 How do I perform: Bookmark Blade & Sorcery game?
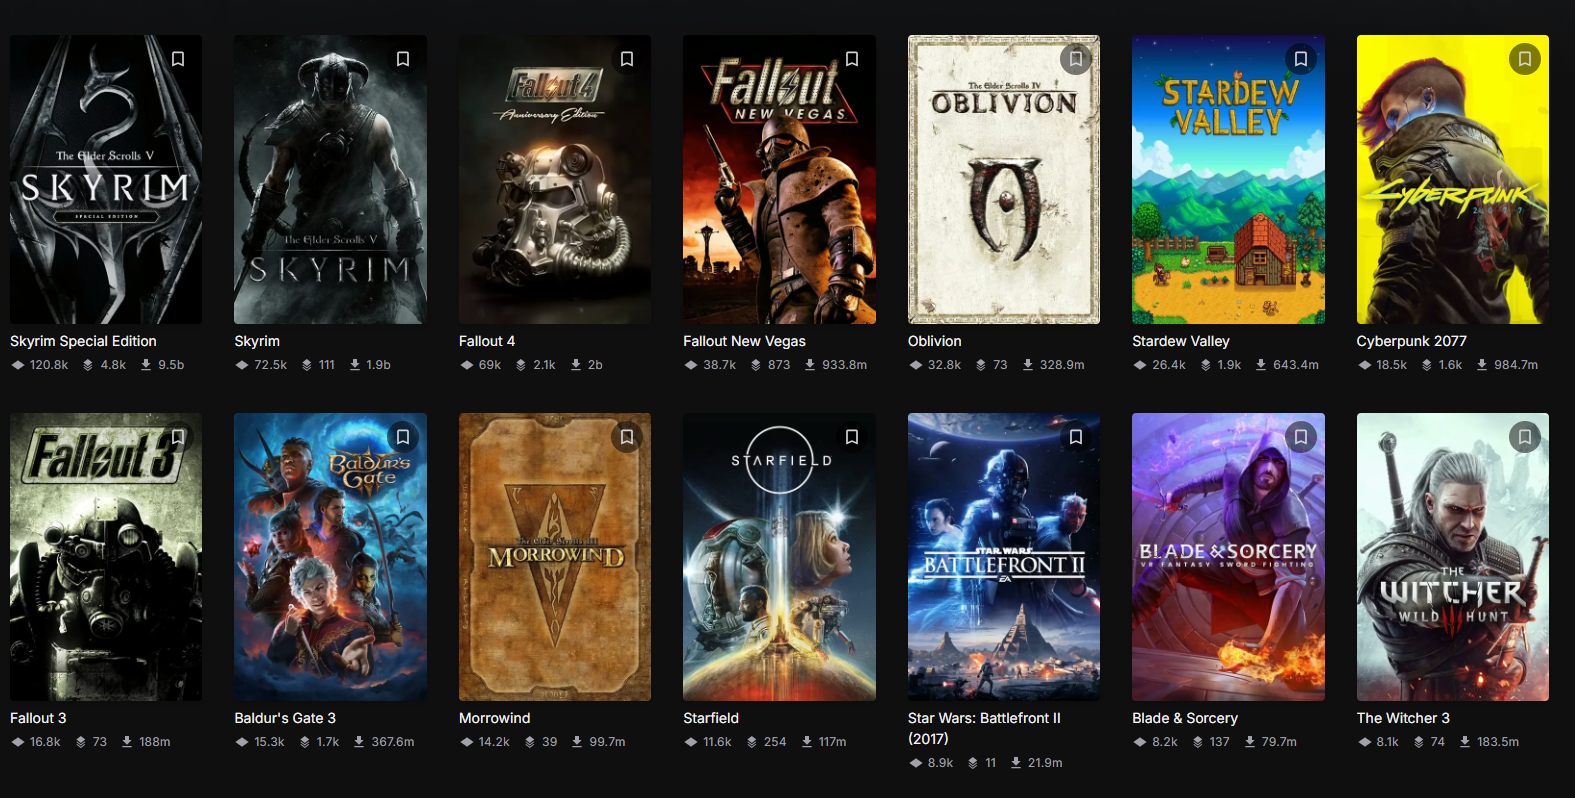1301,437
